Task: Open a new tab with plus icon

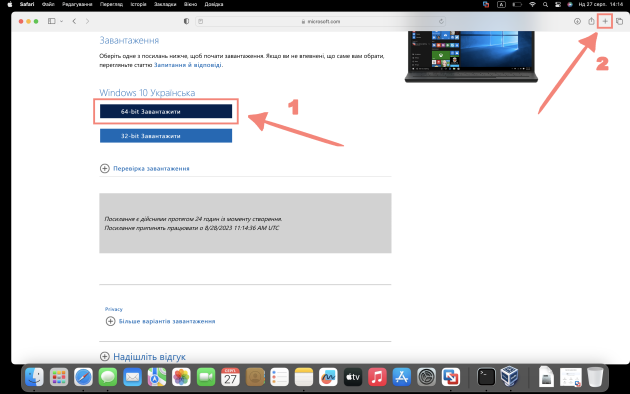Action: pyautogui.click(x=605, y=21)
